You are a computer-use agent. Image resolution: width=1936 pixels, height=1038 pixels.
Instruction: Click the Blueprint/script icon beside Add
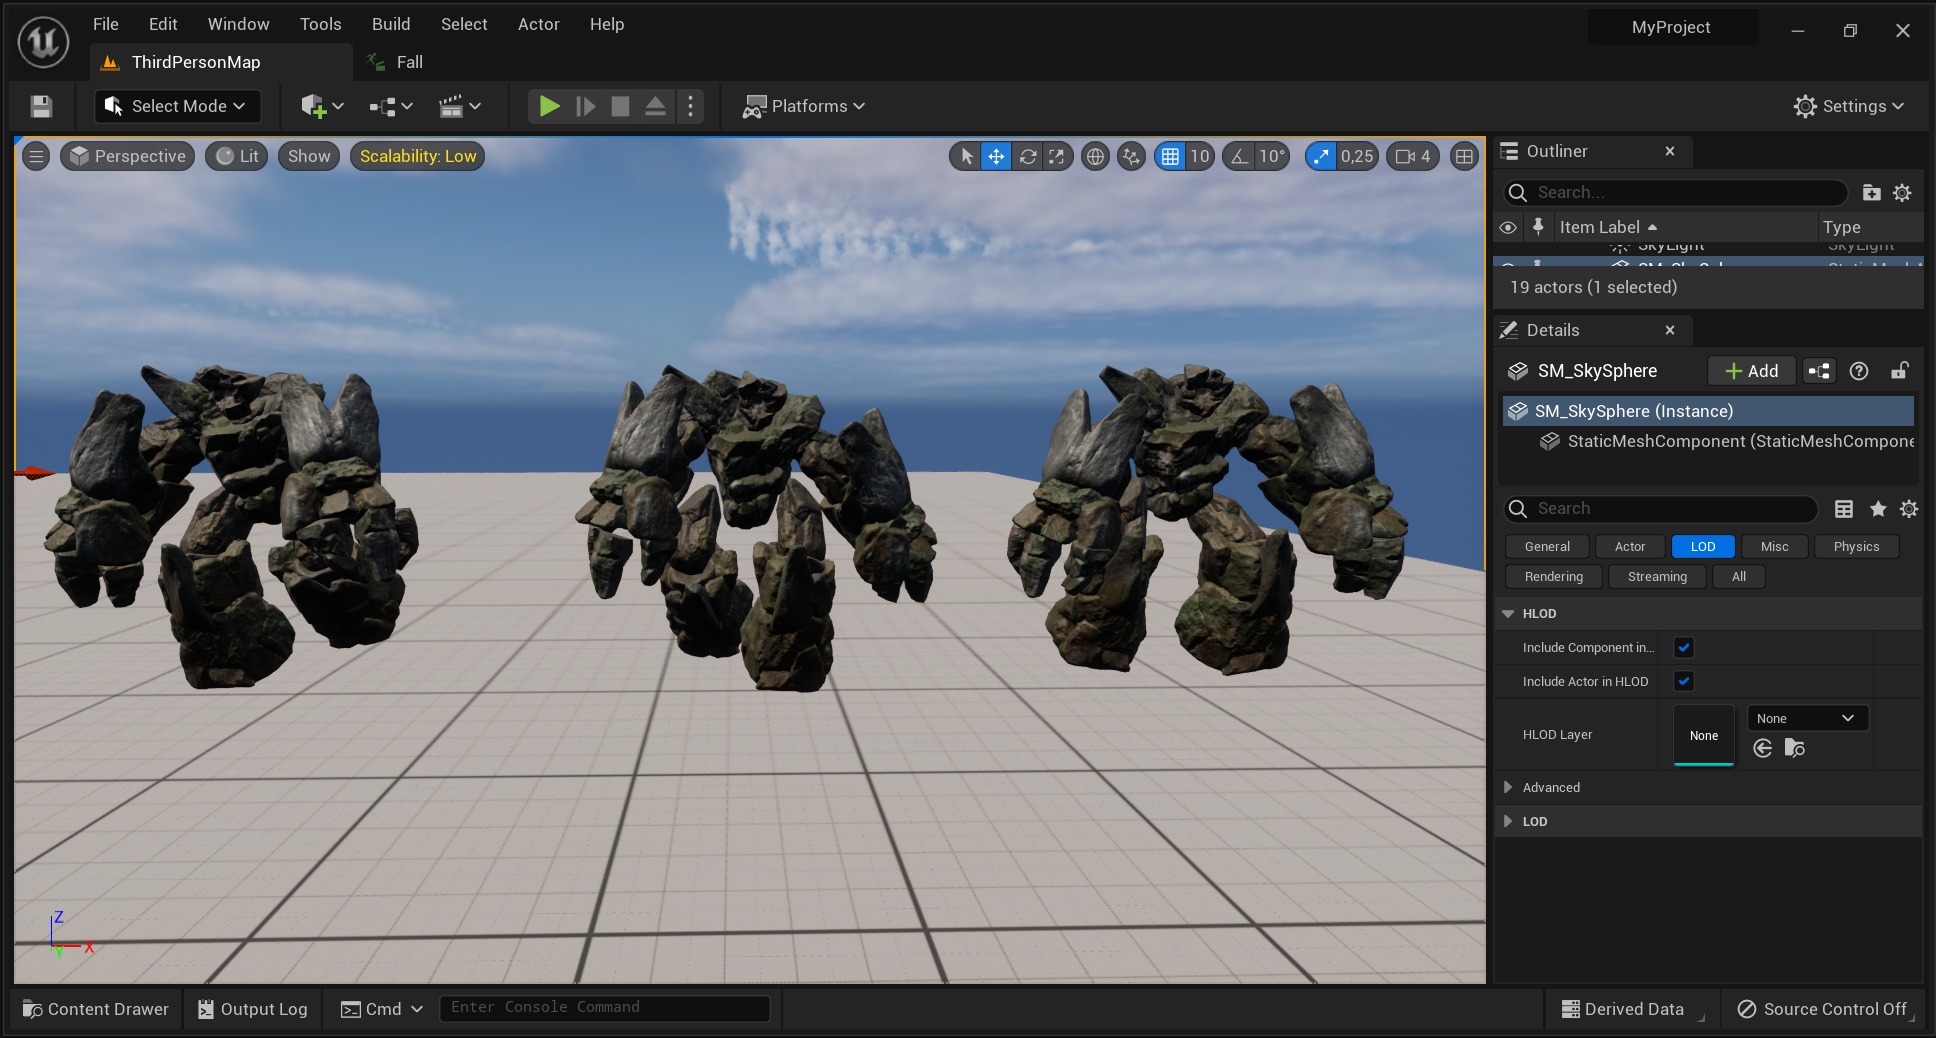[1819, 371]
